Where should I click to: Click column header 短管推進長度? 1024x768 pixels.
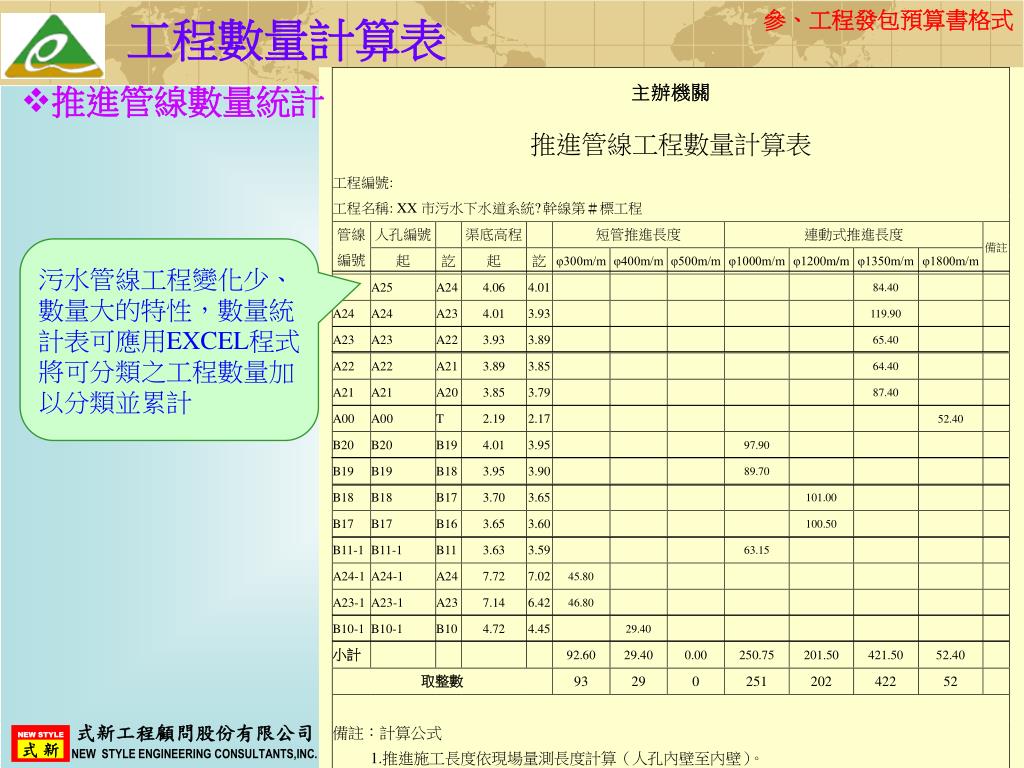[x=638, y=234]
